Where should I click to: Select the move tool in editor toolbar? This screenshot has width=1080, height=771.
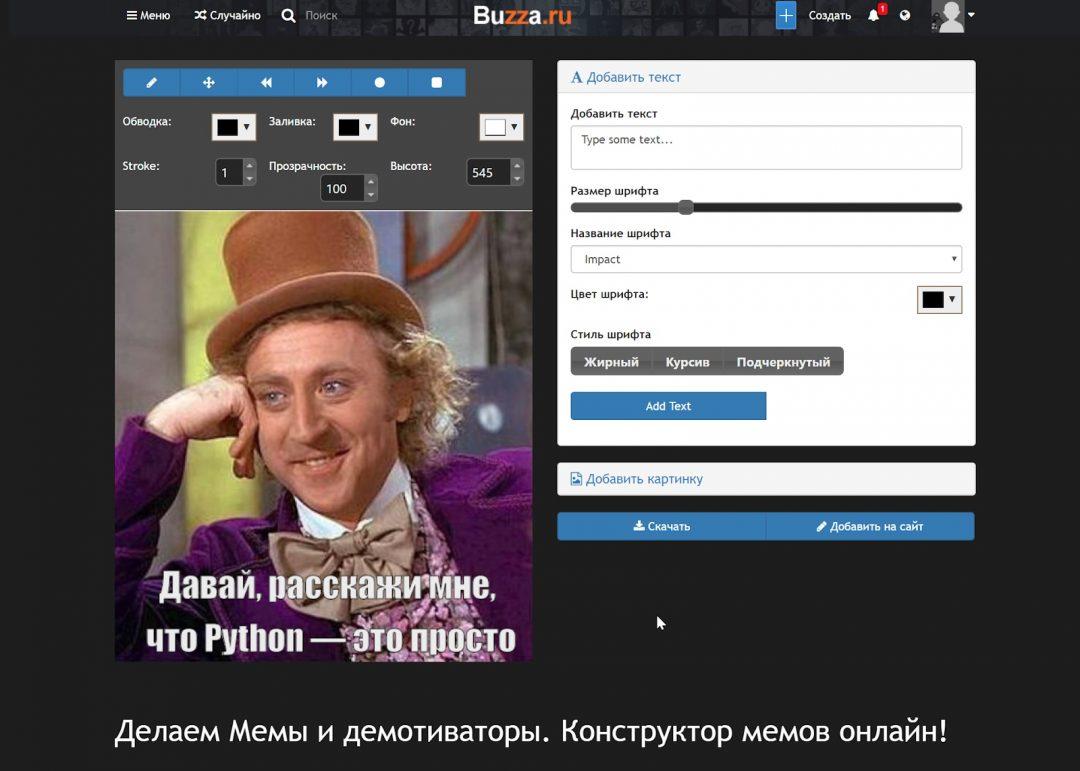[x=208, y=82]
